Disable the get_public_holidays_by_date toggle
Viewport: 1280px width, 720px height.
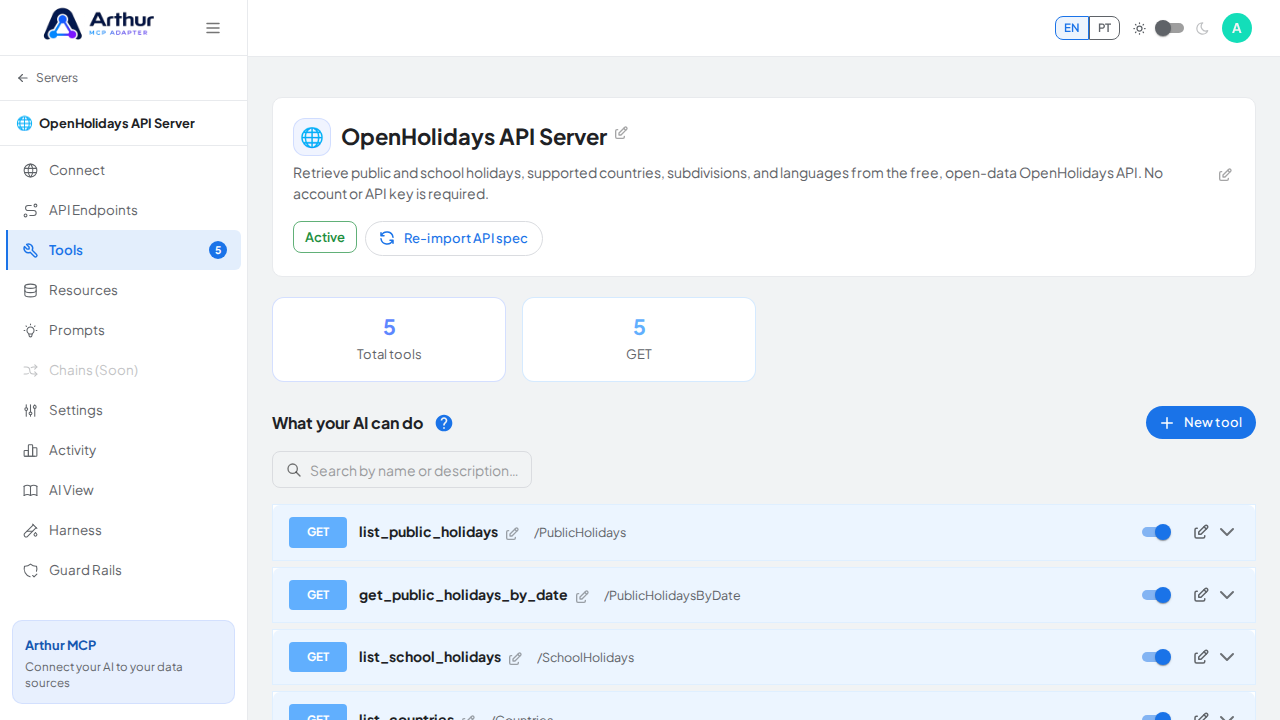point(1157,595)
